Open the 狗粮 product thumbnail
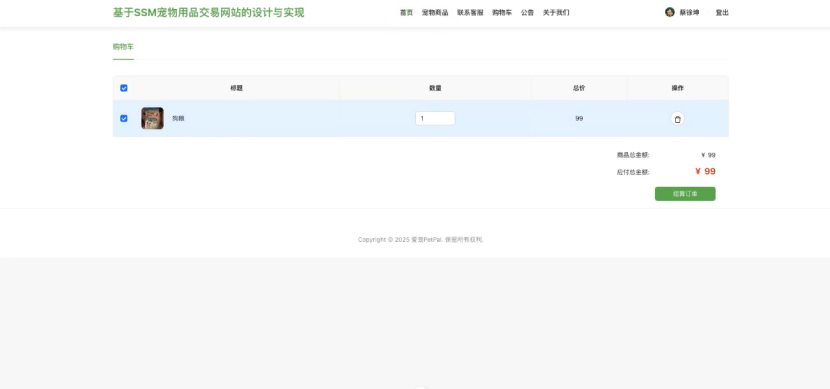 (152, 119)
